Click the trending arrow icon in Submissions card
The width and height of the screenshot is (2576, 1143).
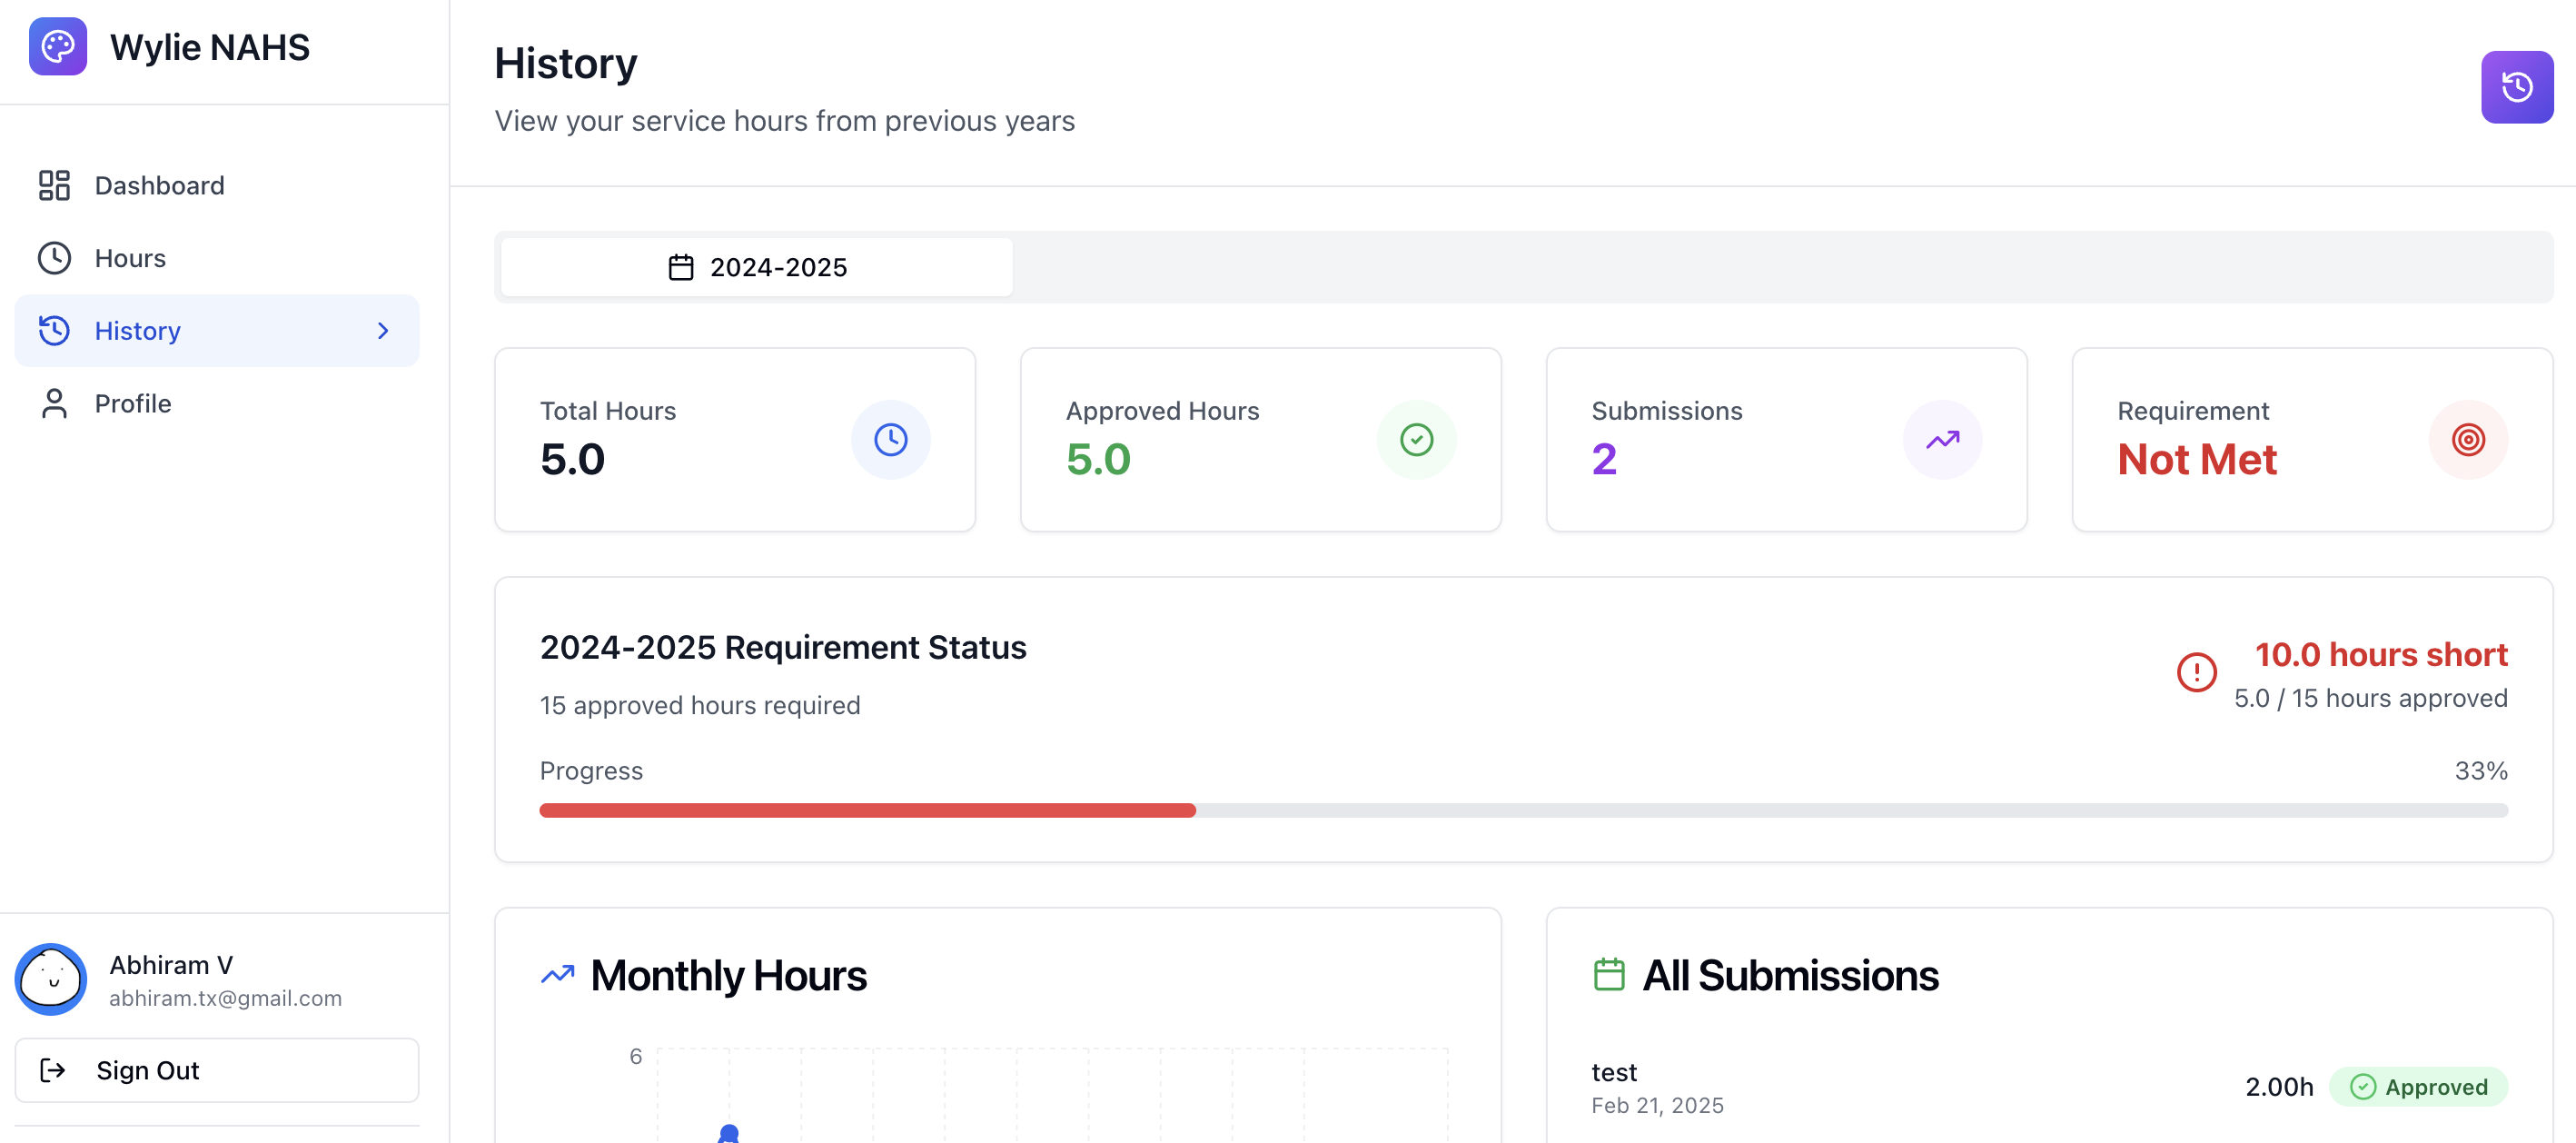(x=1942, y=439)
